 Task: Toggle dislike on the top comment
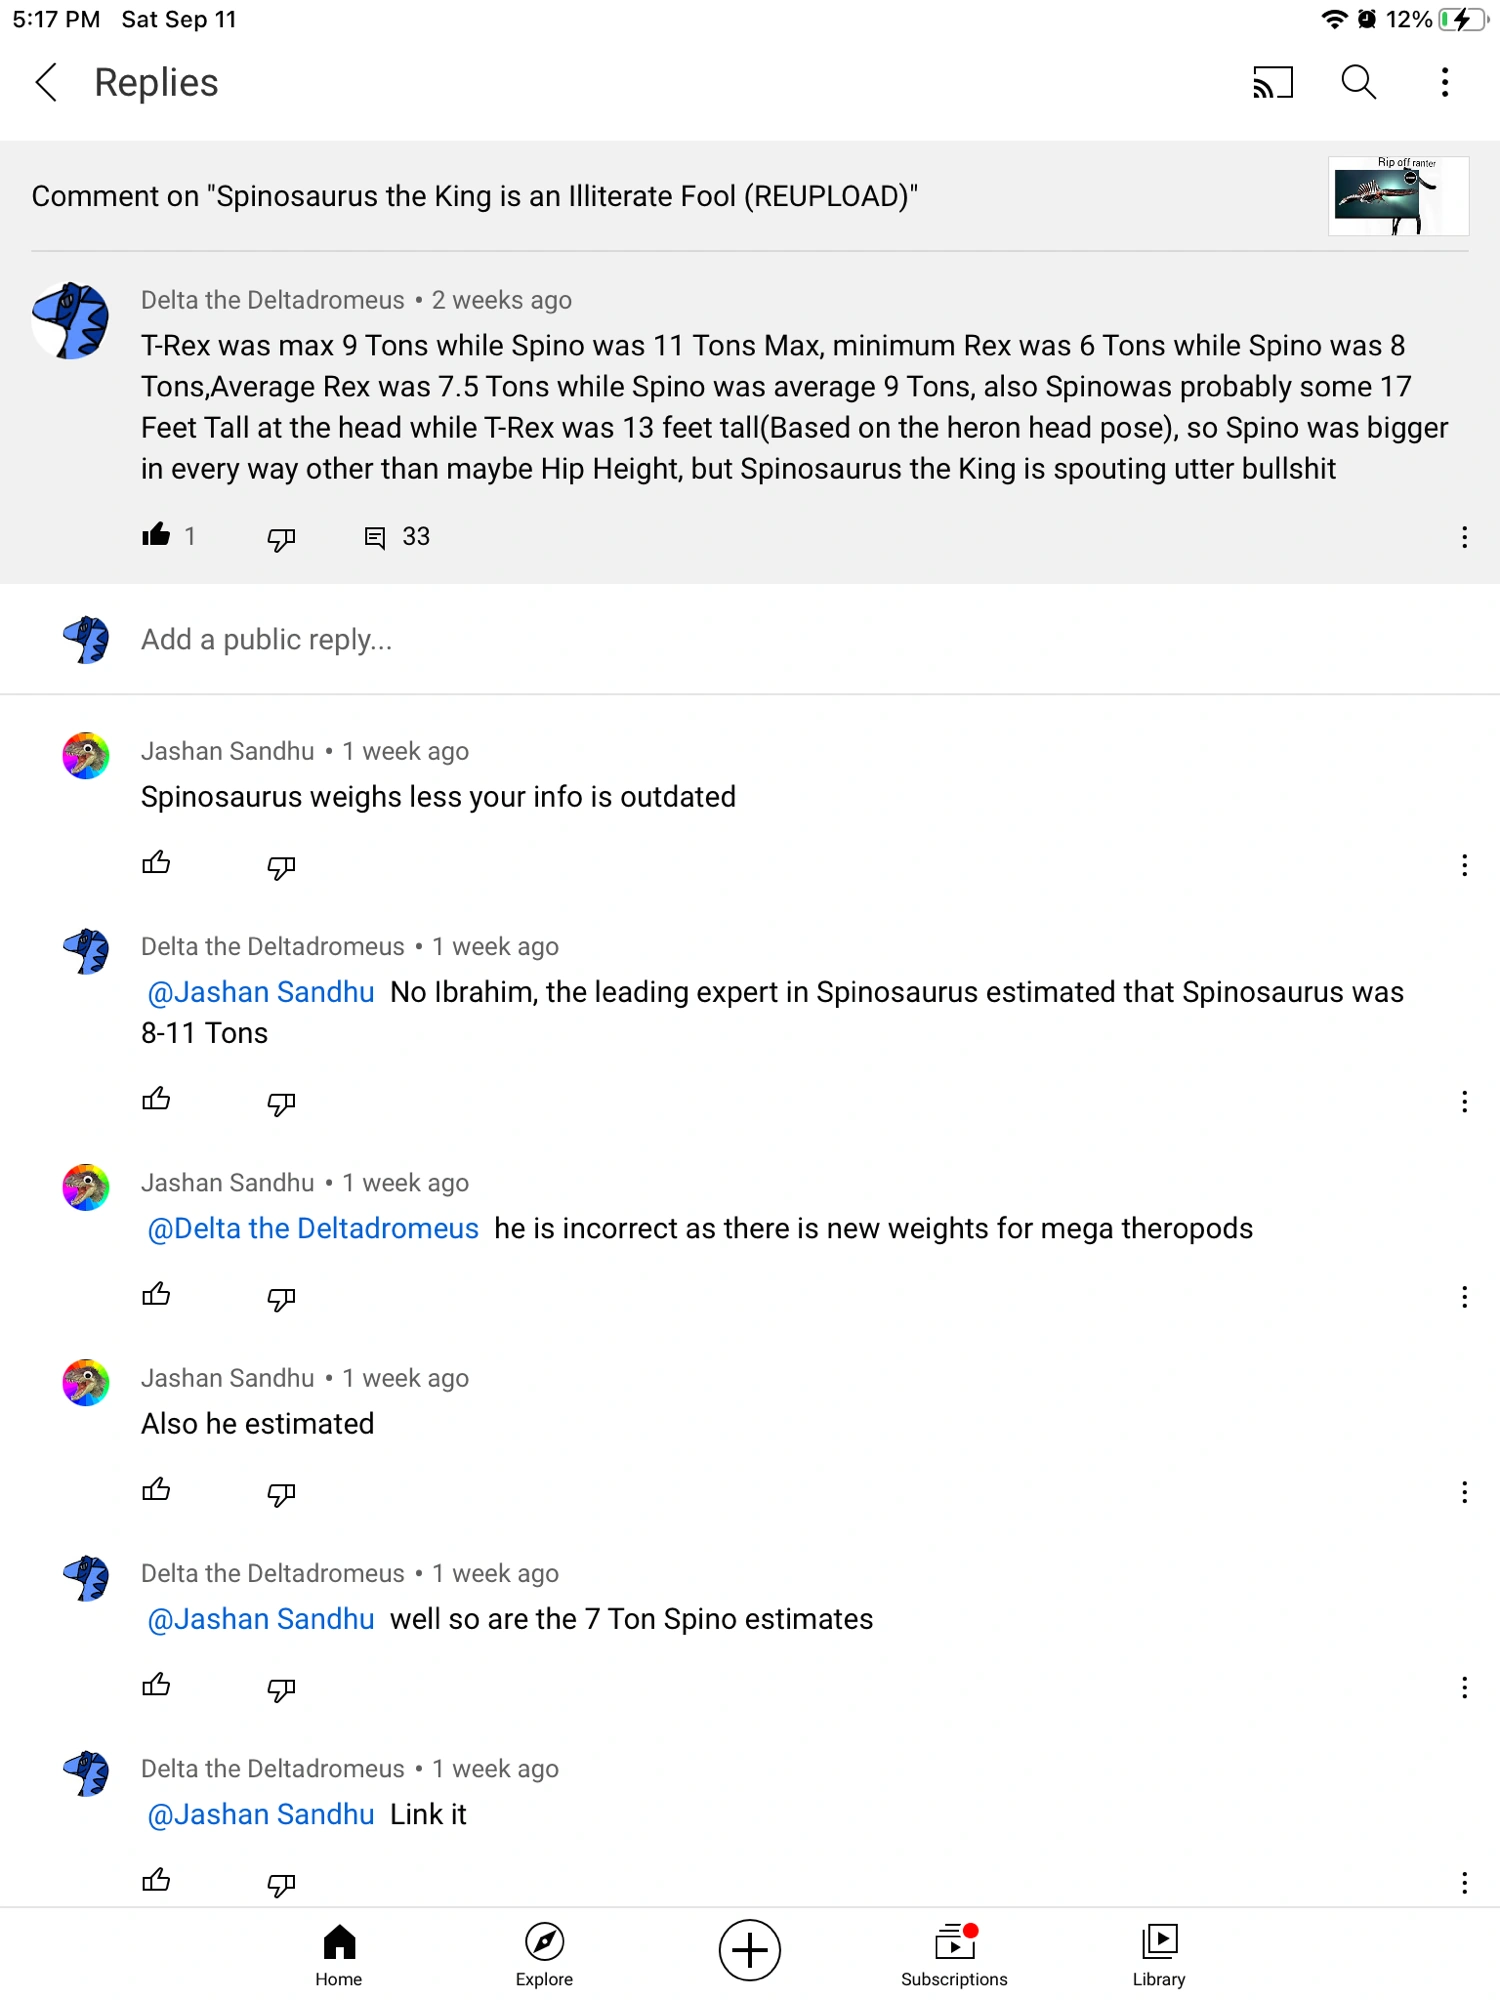pos(279,538)
